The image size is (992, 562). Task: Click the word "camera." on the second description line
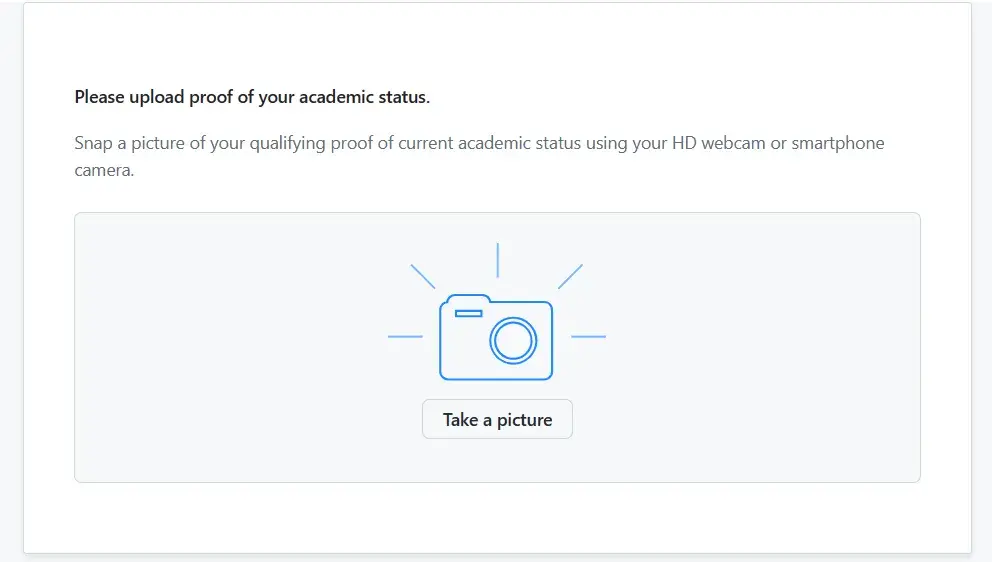point(104,170)
